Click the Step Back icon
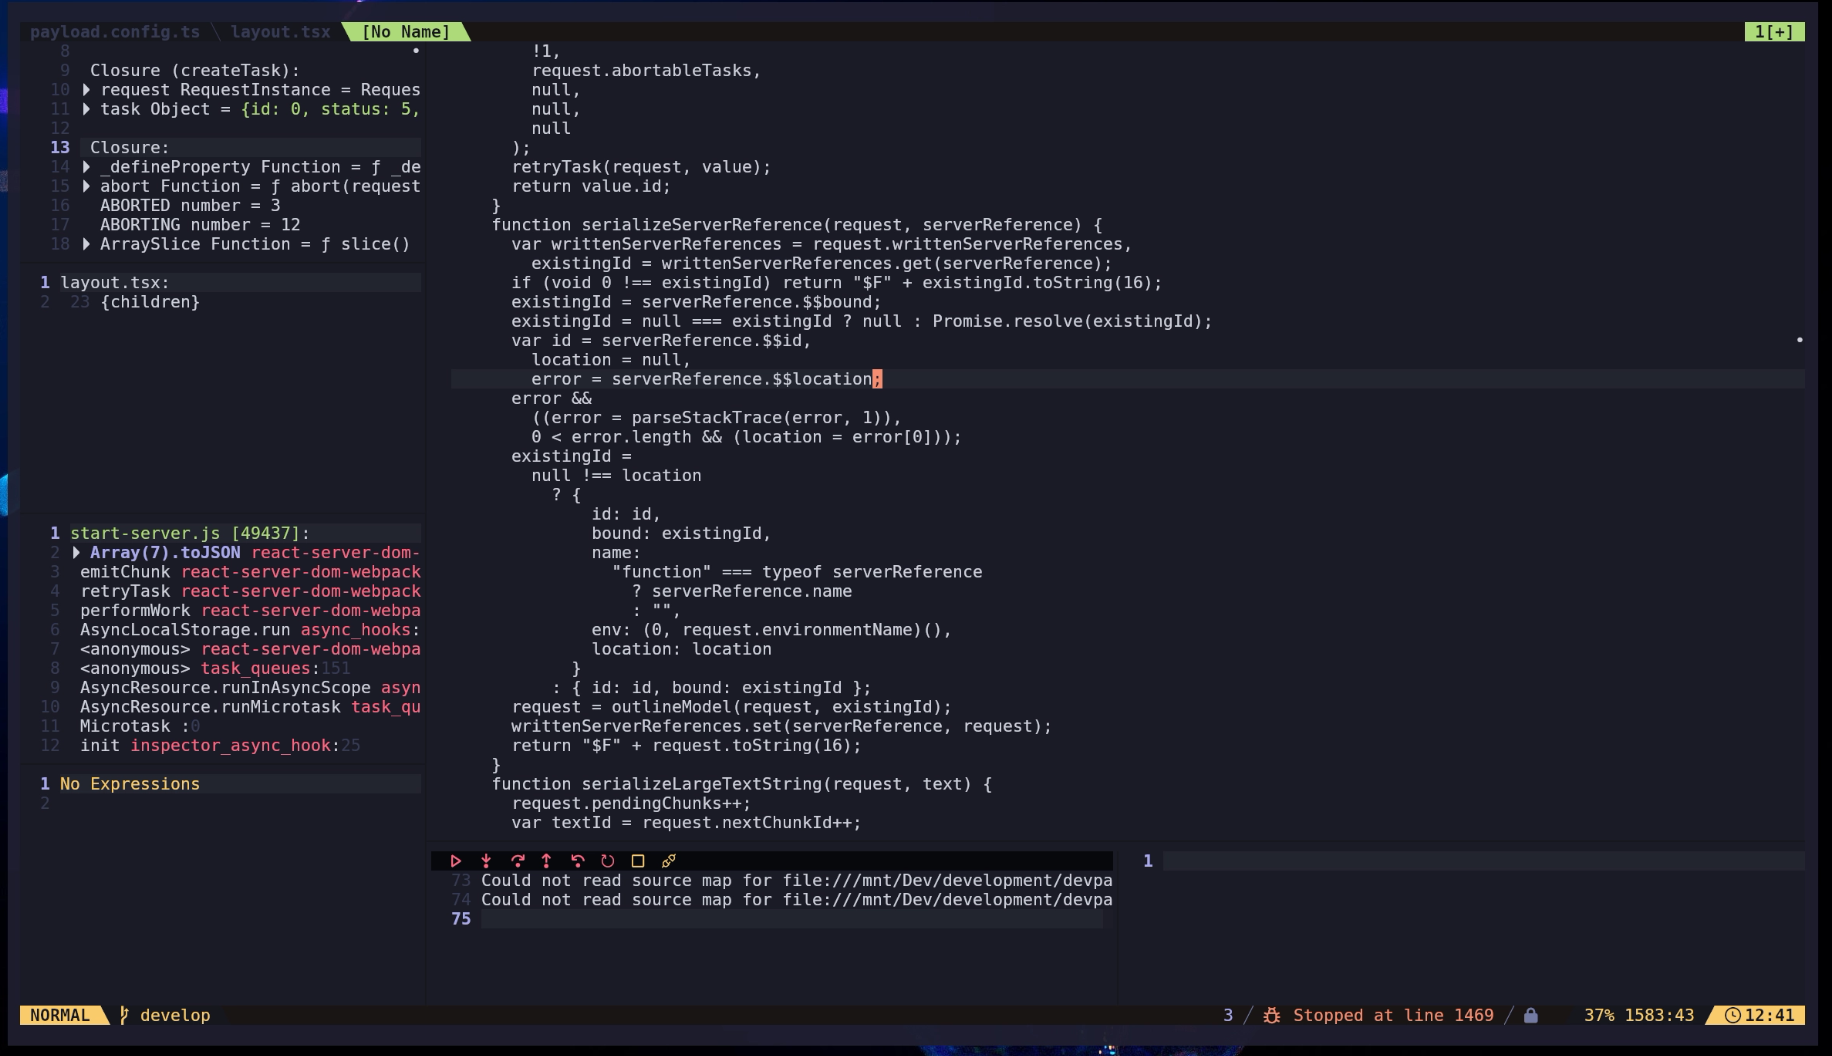This screenshot has width=1832, height=1056. click(576, 861)
